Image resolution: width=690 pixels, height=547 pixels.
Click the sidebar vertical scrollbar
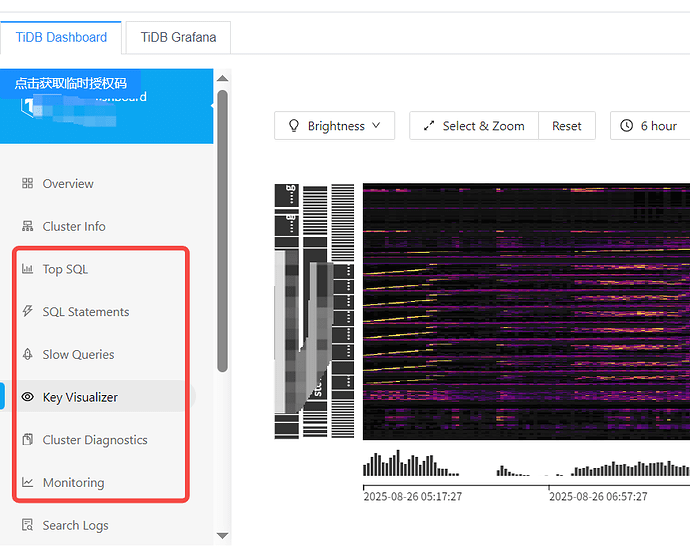[x=222, y=230]
